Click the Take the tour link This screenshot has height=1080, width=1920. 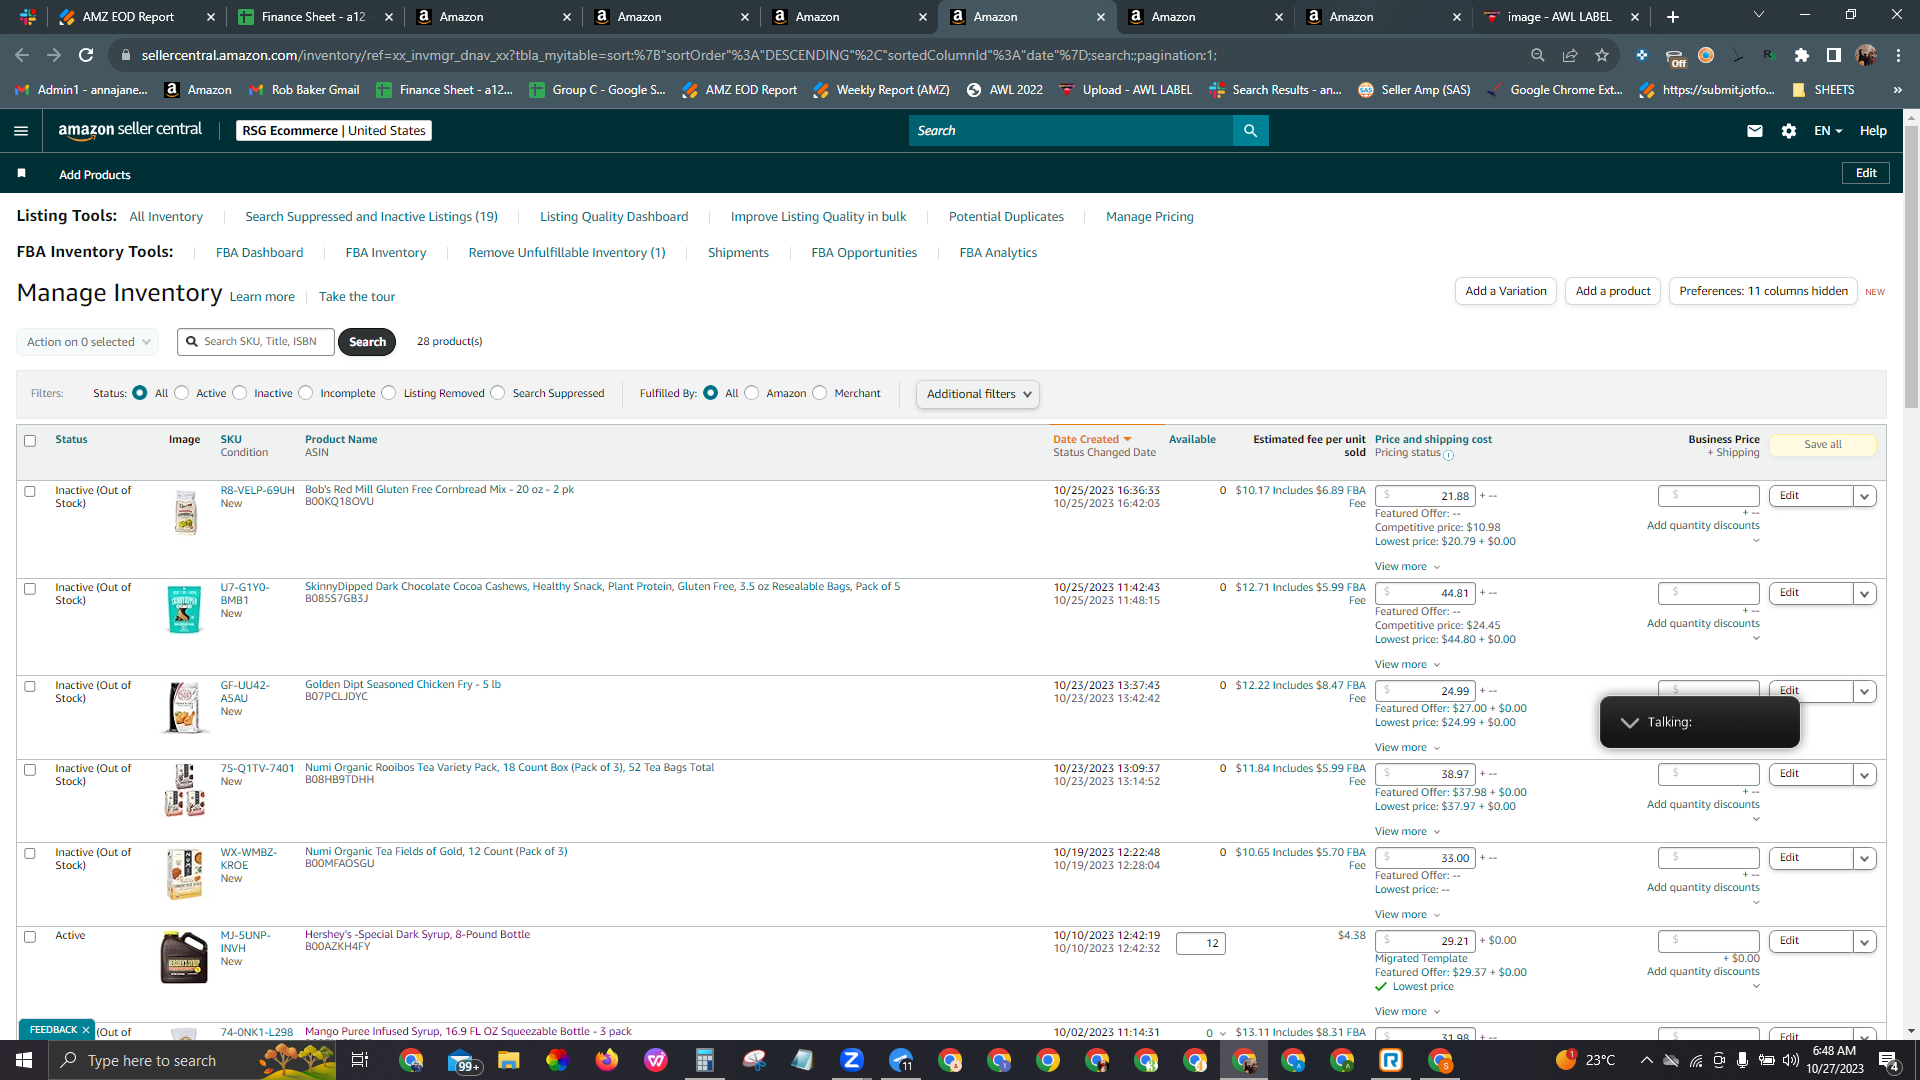click(x=357, y=297)
